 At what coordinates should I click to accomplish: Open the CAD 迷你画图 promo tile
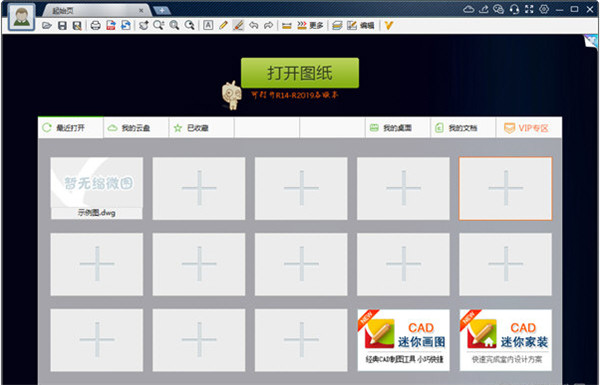[x=403, y=340]
